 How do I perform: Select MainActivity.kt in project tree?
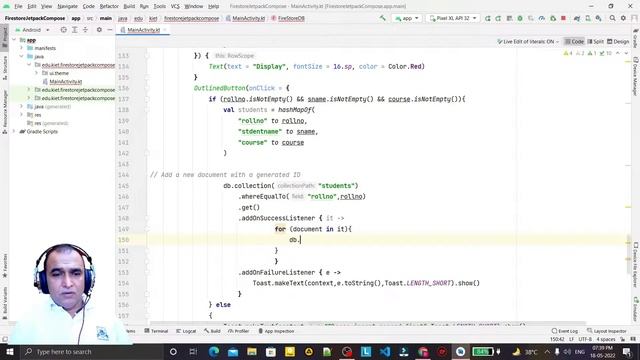[x=65, y=82]
